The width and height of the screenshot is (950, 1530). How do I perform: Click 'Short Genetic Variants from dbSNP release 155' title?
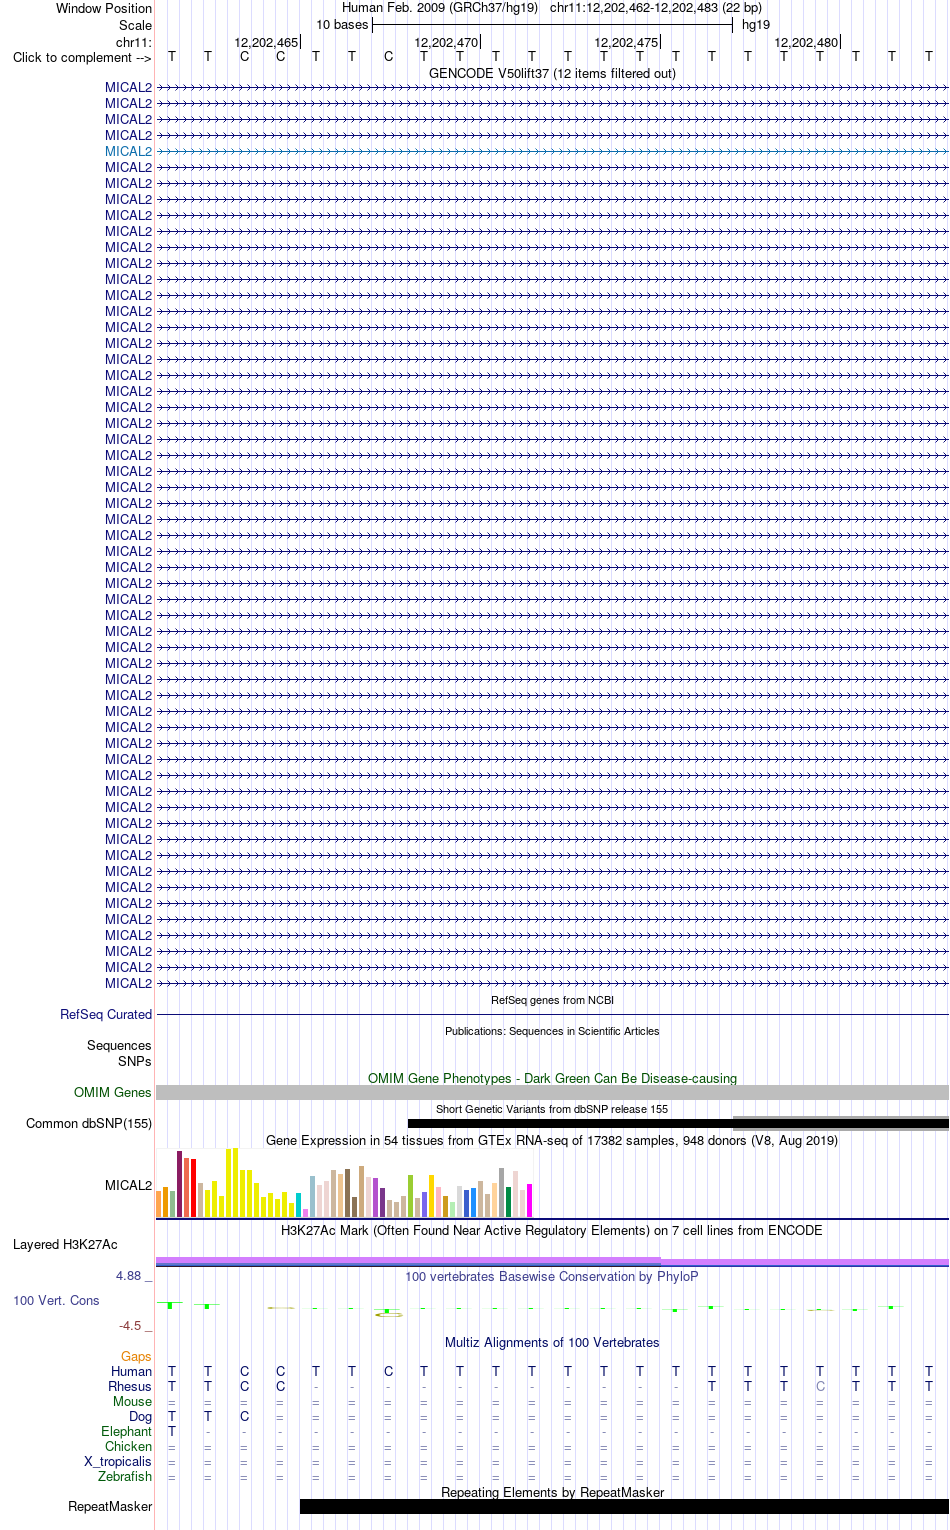click(552, 1109)
